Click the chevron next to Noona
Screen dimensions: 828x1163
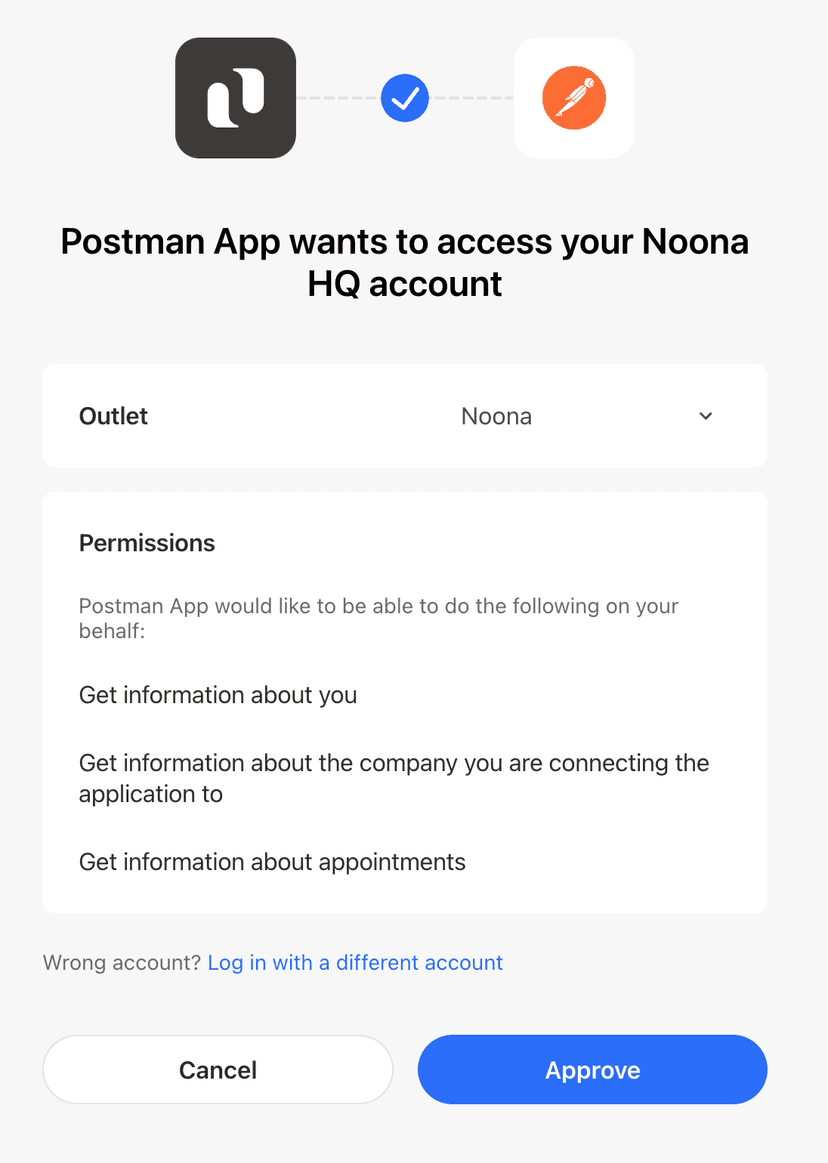[x=705, y=416]
